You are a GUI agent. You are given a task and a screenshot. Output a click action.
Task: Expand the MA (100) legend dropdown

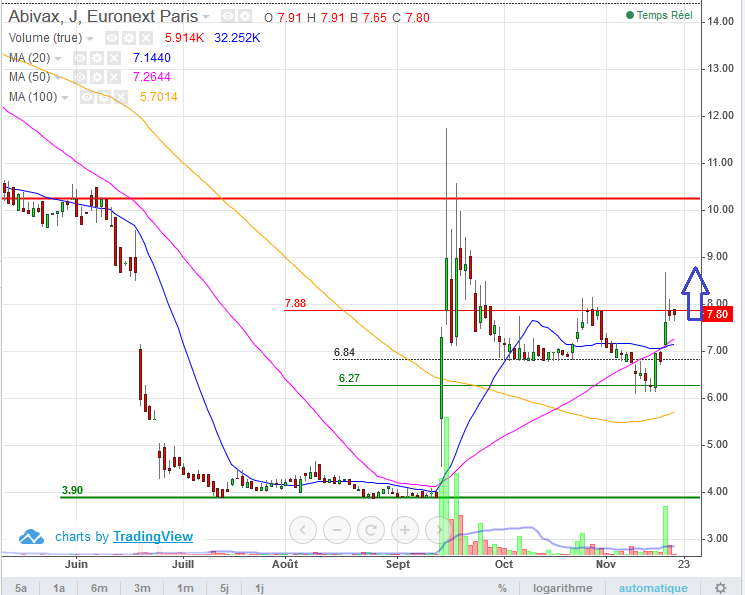coord(65,98)
